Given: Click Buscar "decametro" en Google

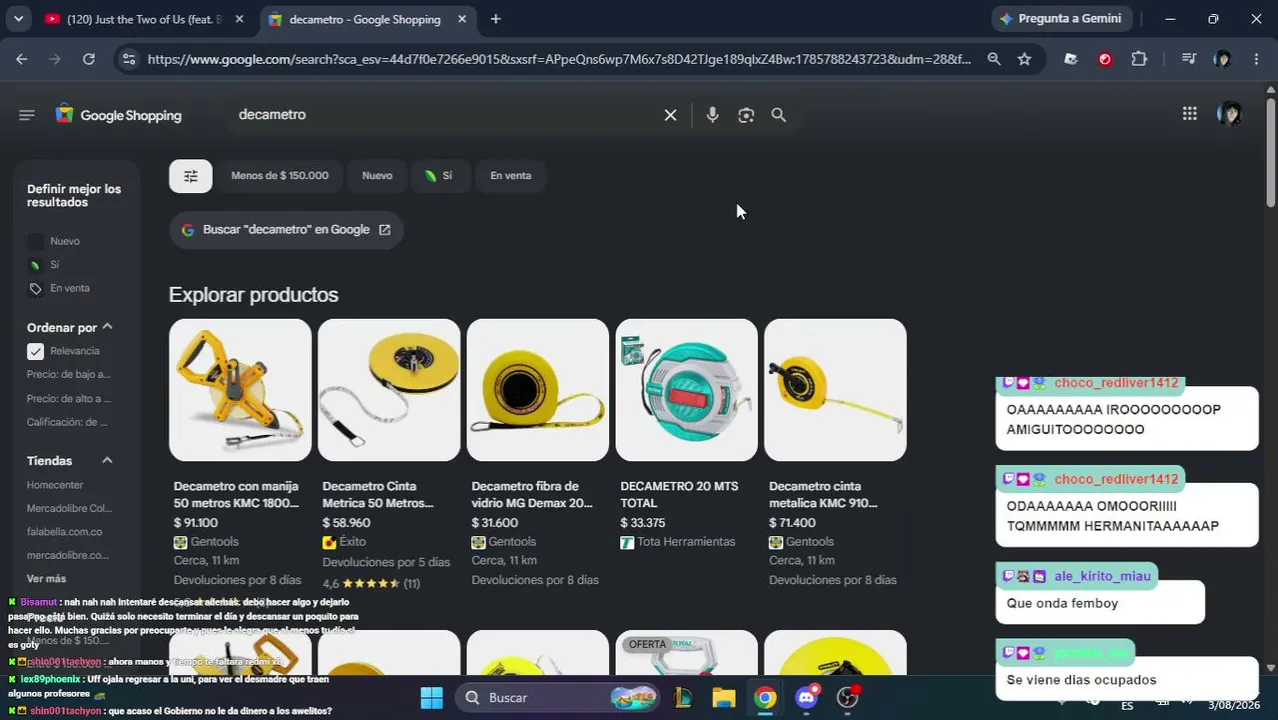Looking at the screenshot, I should pos(286,230).
